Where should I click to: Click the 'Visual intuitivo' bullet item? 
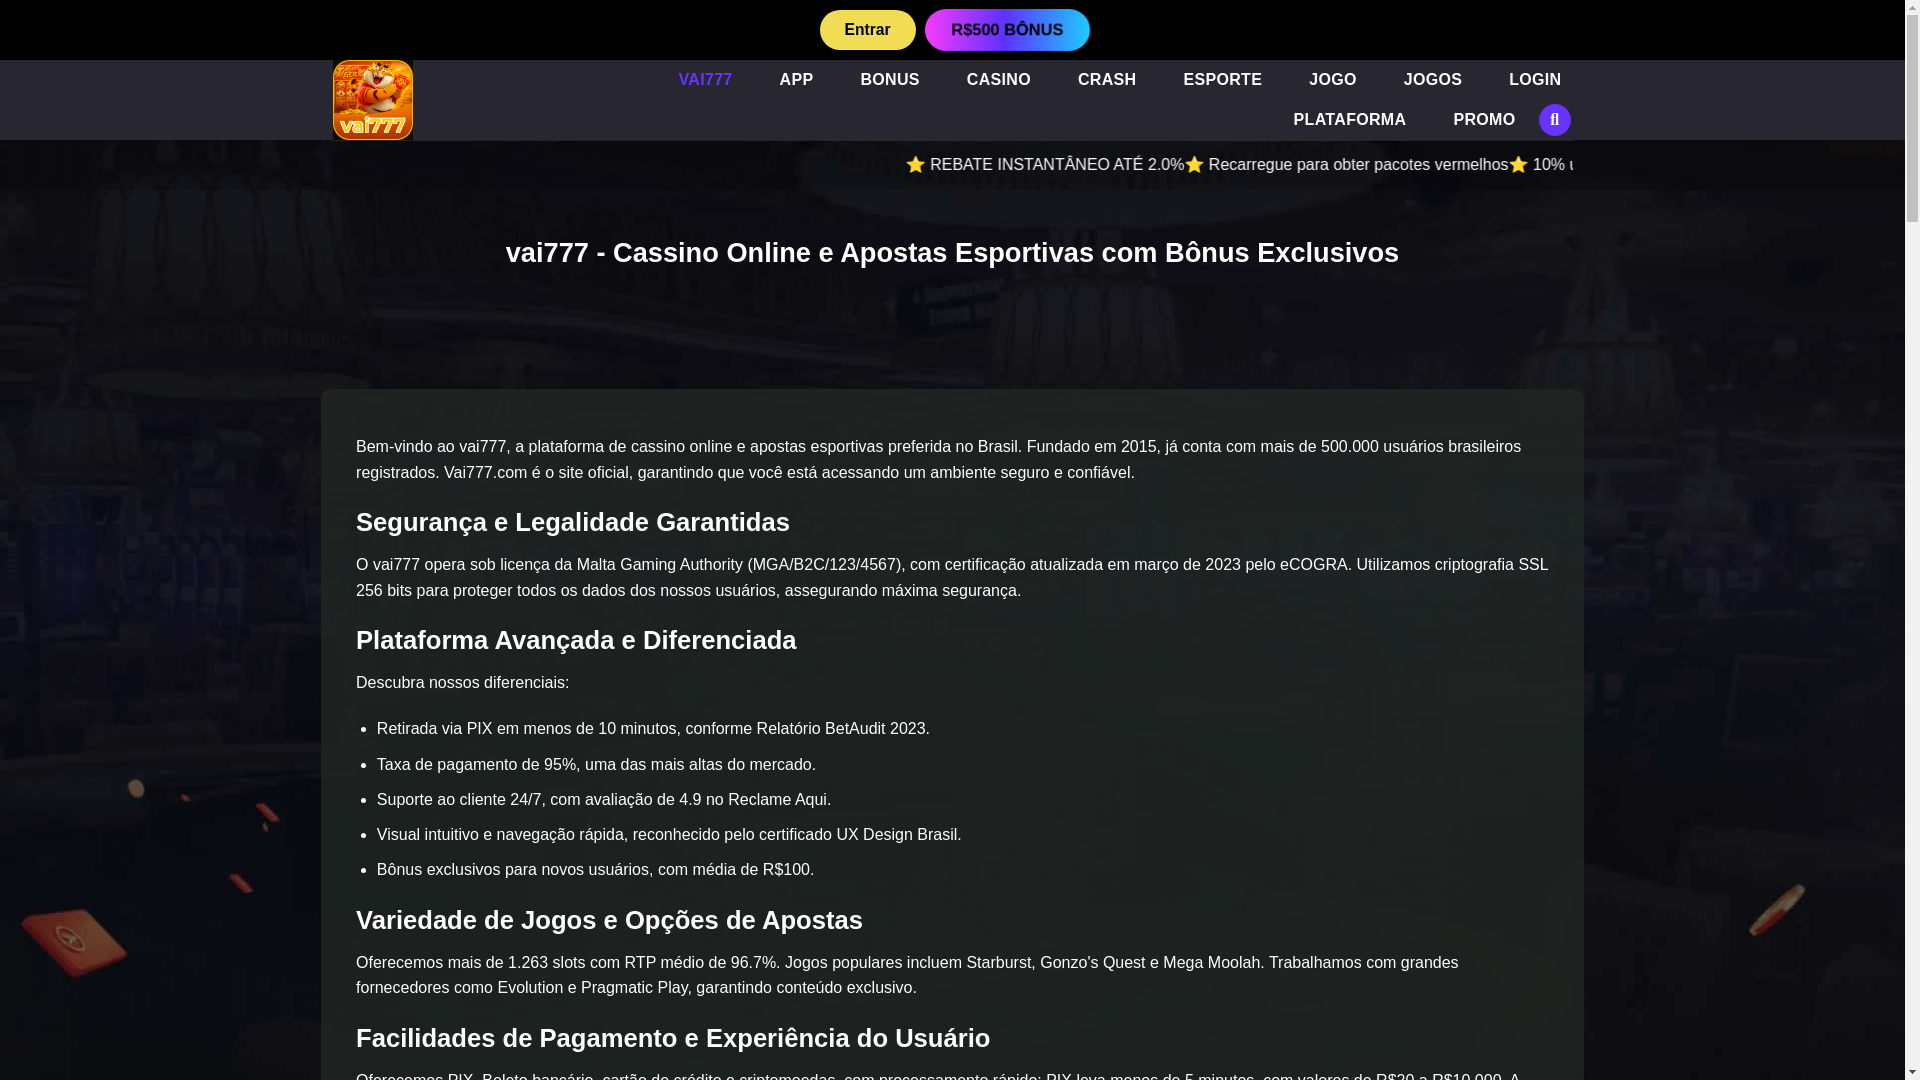(x=669, y=835)
